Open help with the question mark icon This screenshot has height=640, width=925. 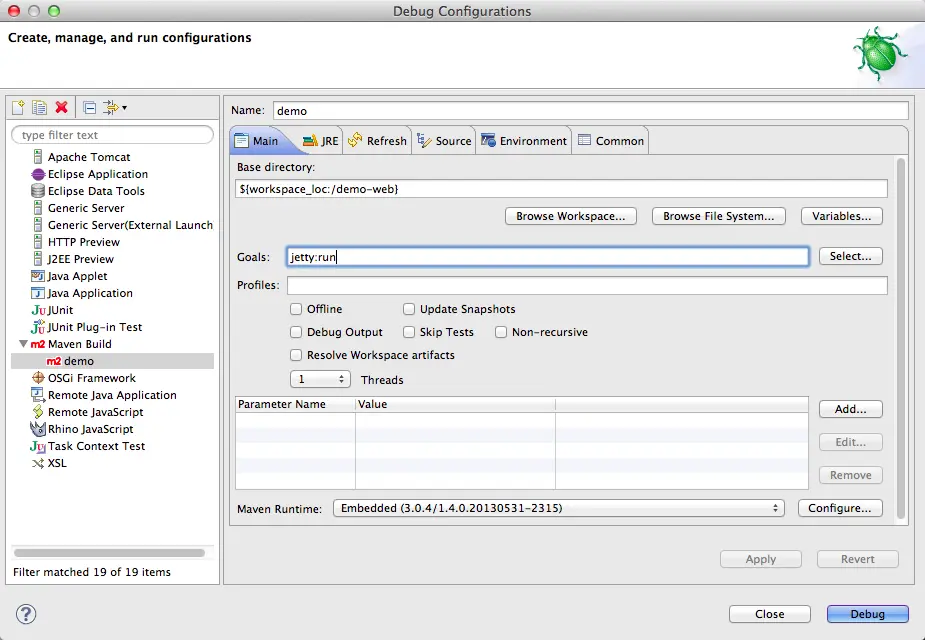coord(26,614)
